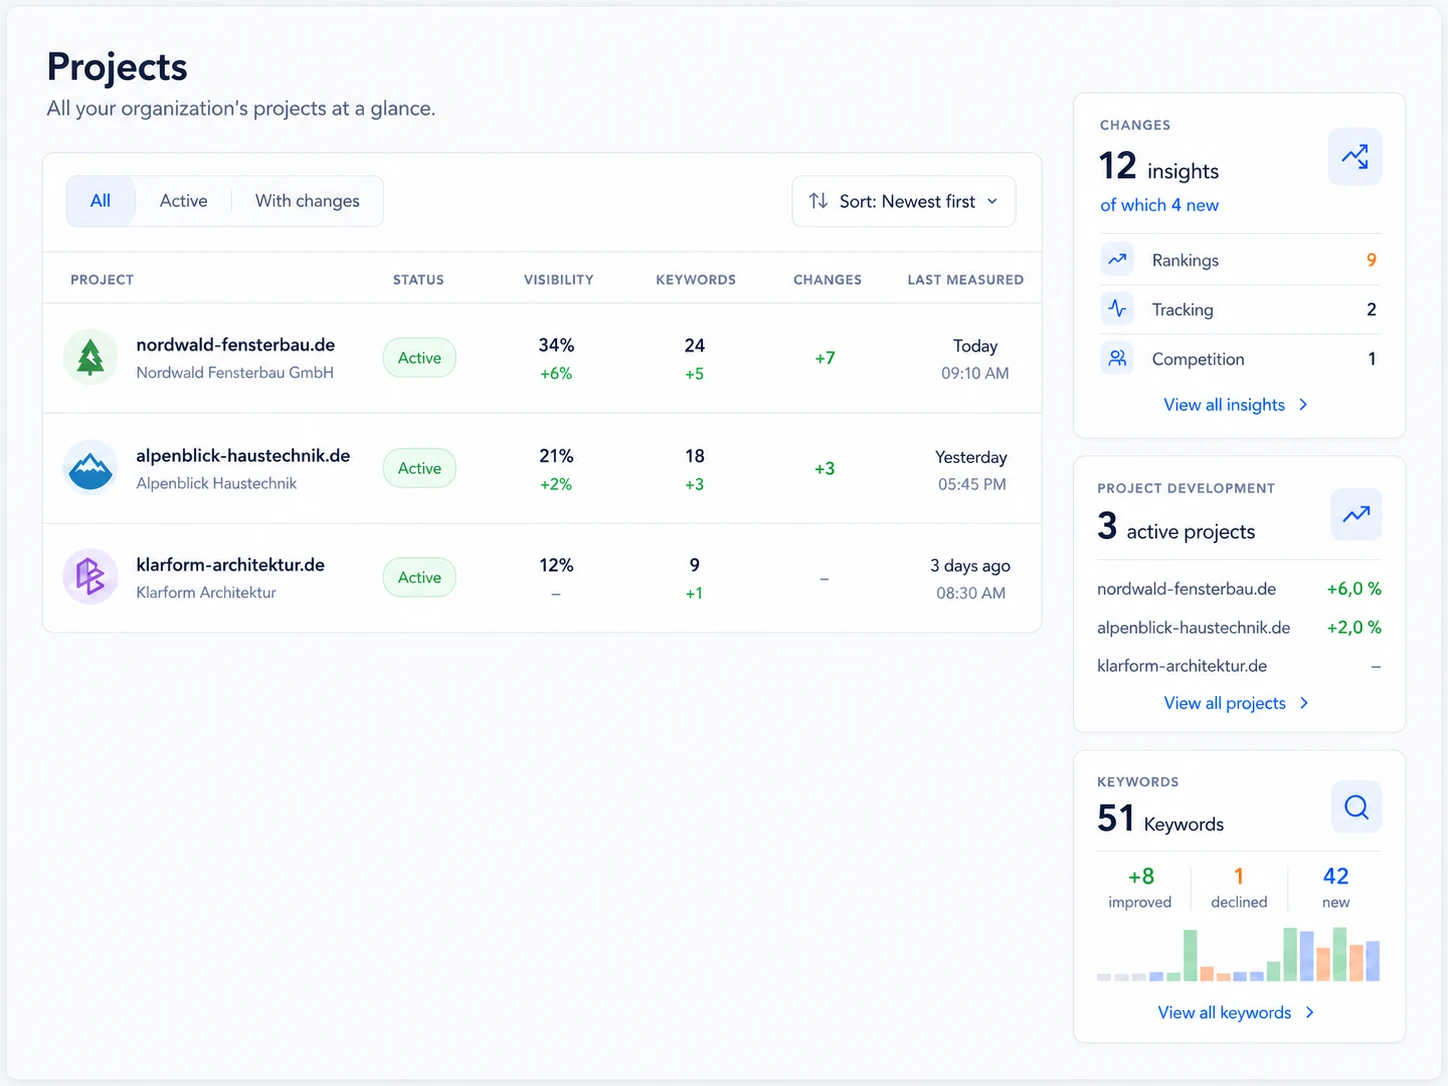Screen dimensions: 1448x1086
Task: Click the alpenblick-haustechnik.de mountain logo
Action: click(x=90, y=468)
